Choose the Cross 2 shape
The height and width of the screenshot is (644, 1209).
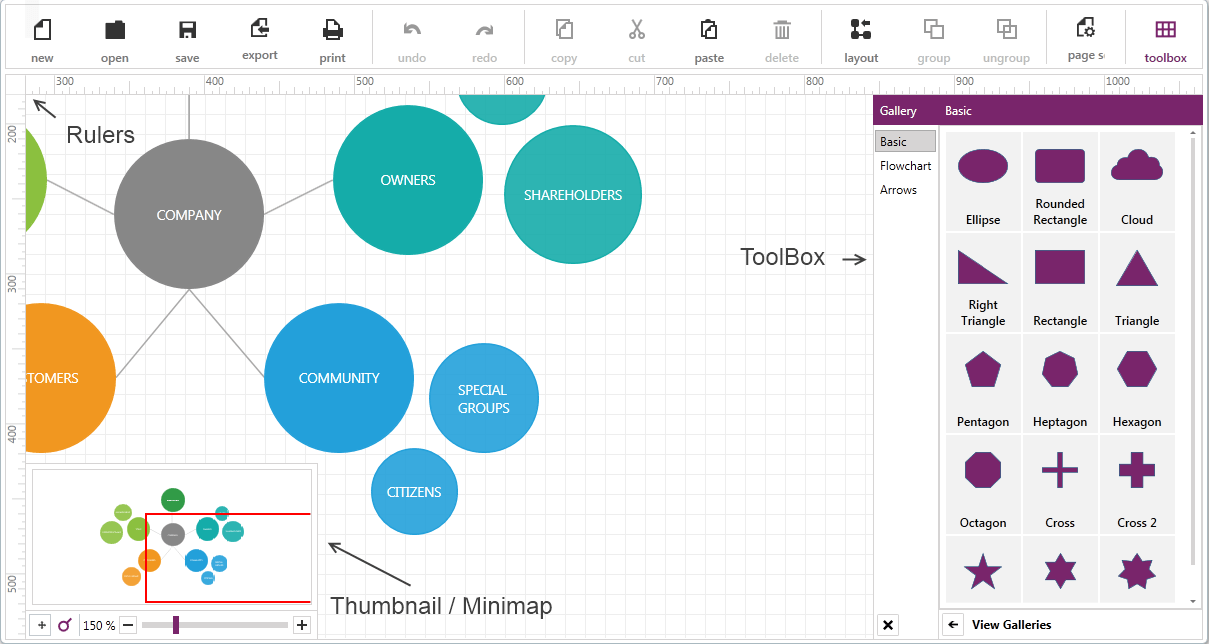[x=1137, y=470]
